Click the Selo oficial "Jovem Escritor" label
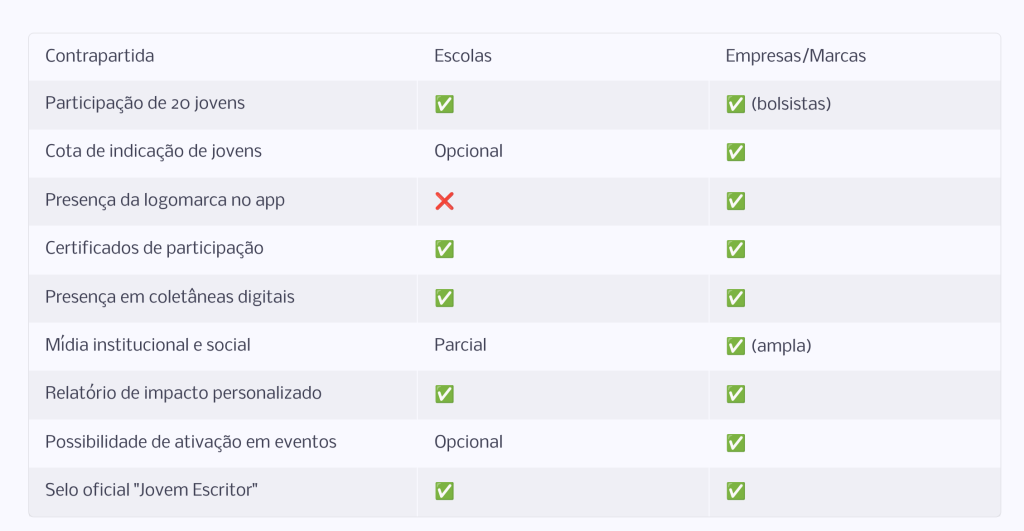This screenshot has height=531, width=1024. (x=152, y=490)
